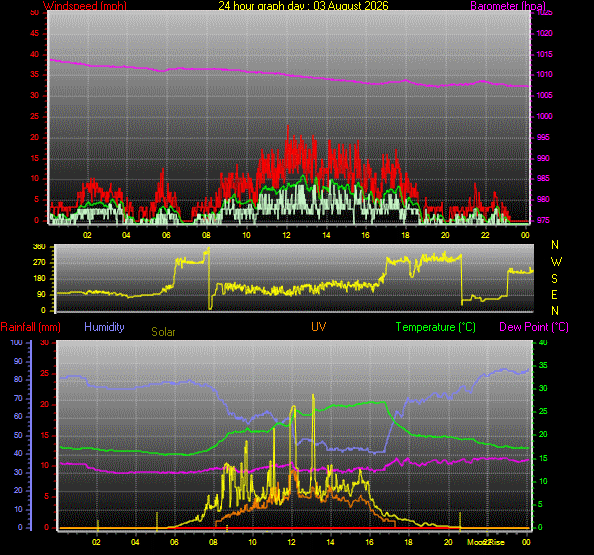This screenshot has width=594, height=555.
Task: Click wind direction axis value "90"
Action: [41, 294]
